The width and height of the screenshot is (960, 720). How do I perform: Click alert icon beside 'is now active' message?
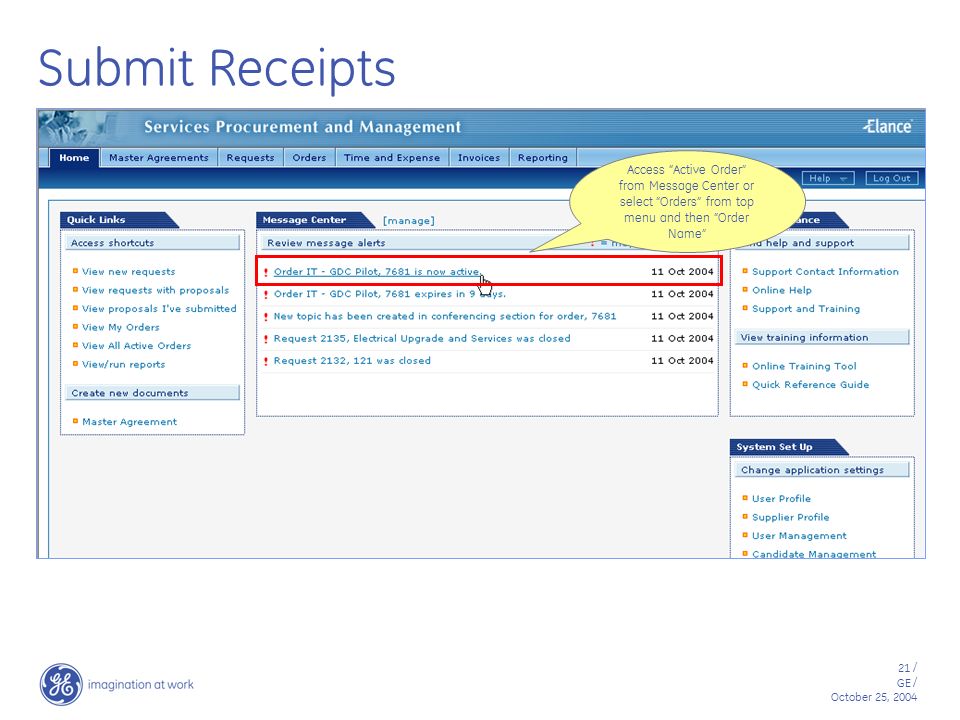click(x=266, y=272)
